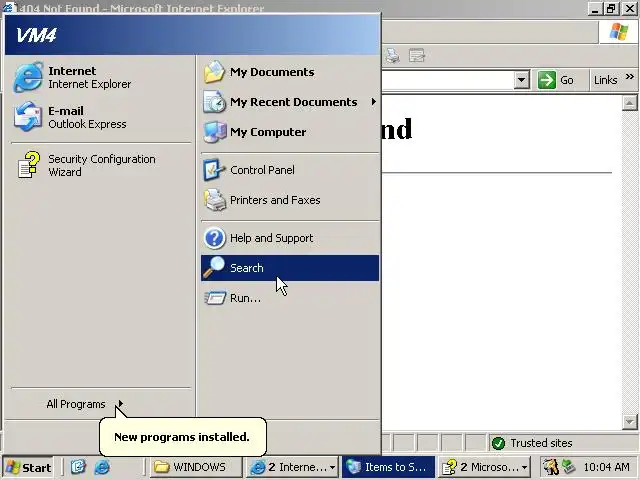Open Printers and Faxes
The height and width of the screenshot is (480, 640).
coord(290,200)
